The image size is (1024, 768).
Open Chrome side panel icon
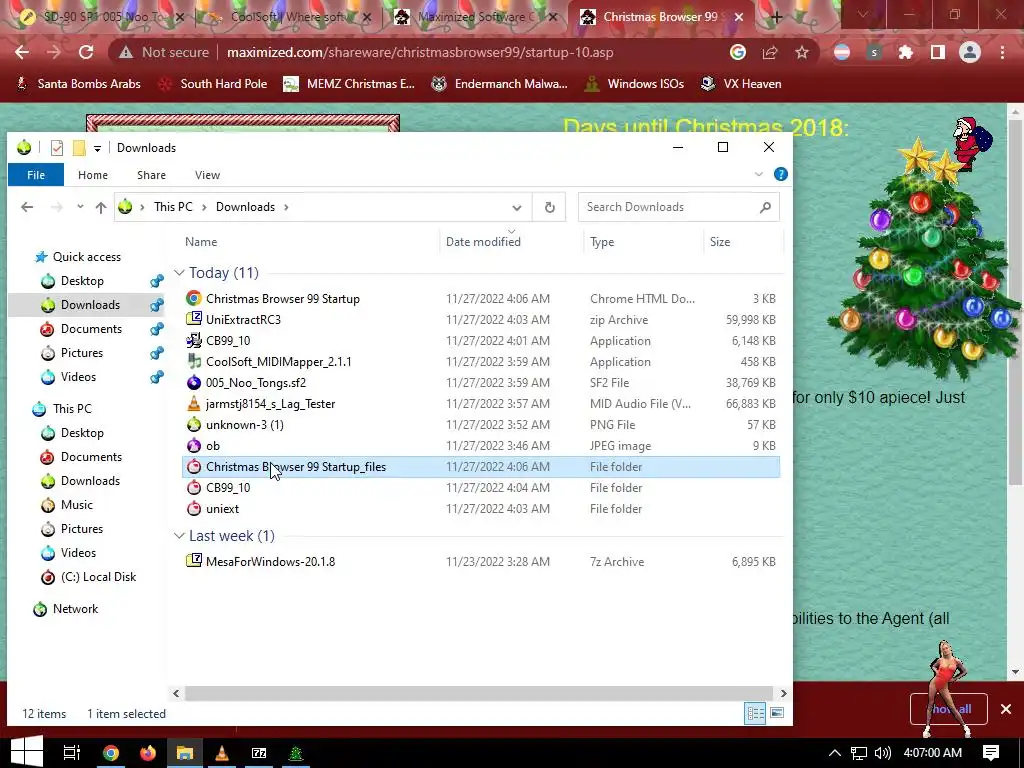click(x=938, y=52)
